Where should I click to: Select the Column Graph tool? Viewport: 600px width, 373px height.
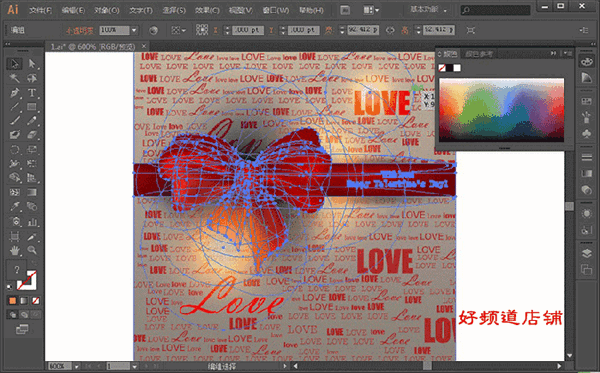coord(32,222)
